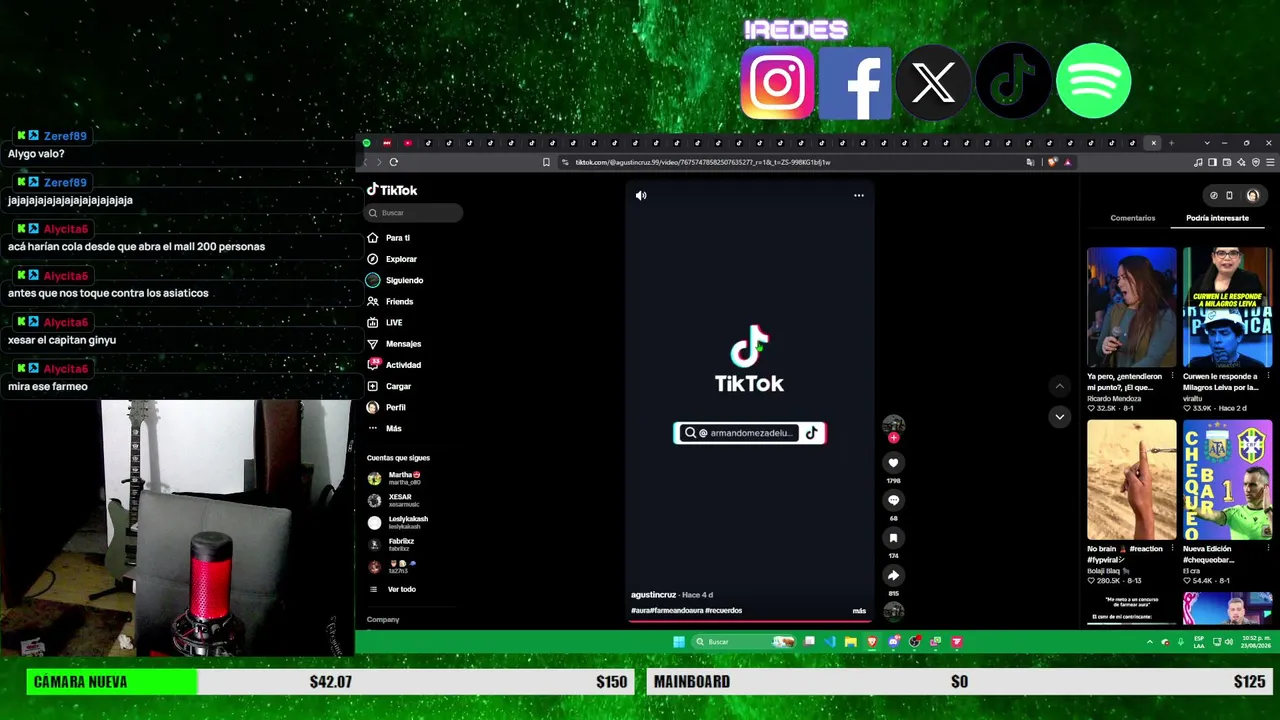Mute the TikTok video sound
Screen dimensions: 1280x720
(x=641, y=196)
